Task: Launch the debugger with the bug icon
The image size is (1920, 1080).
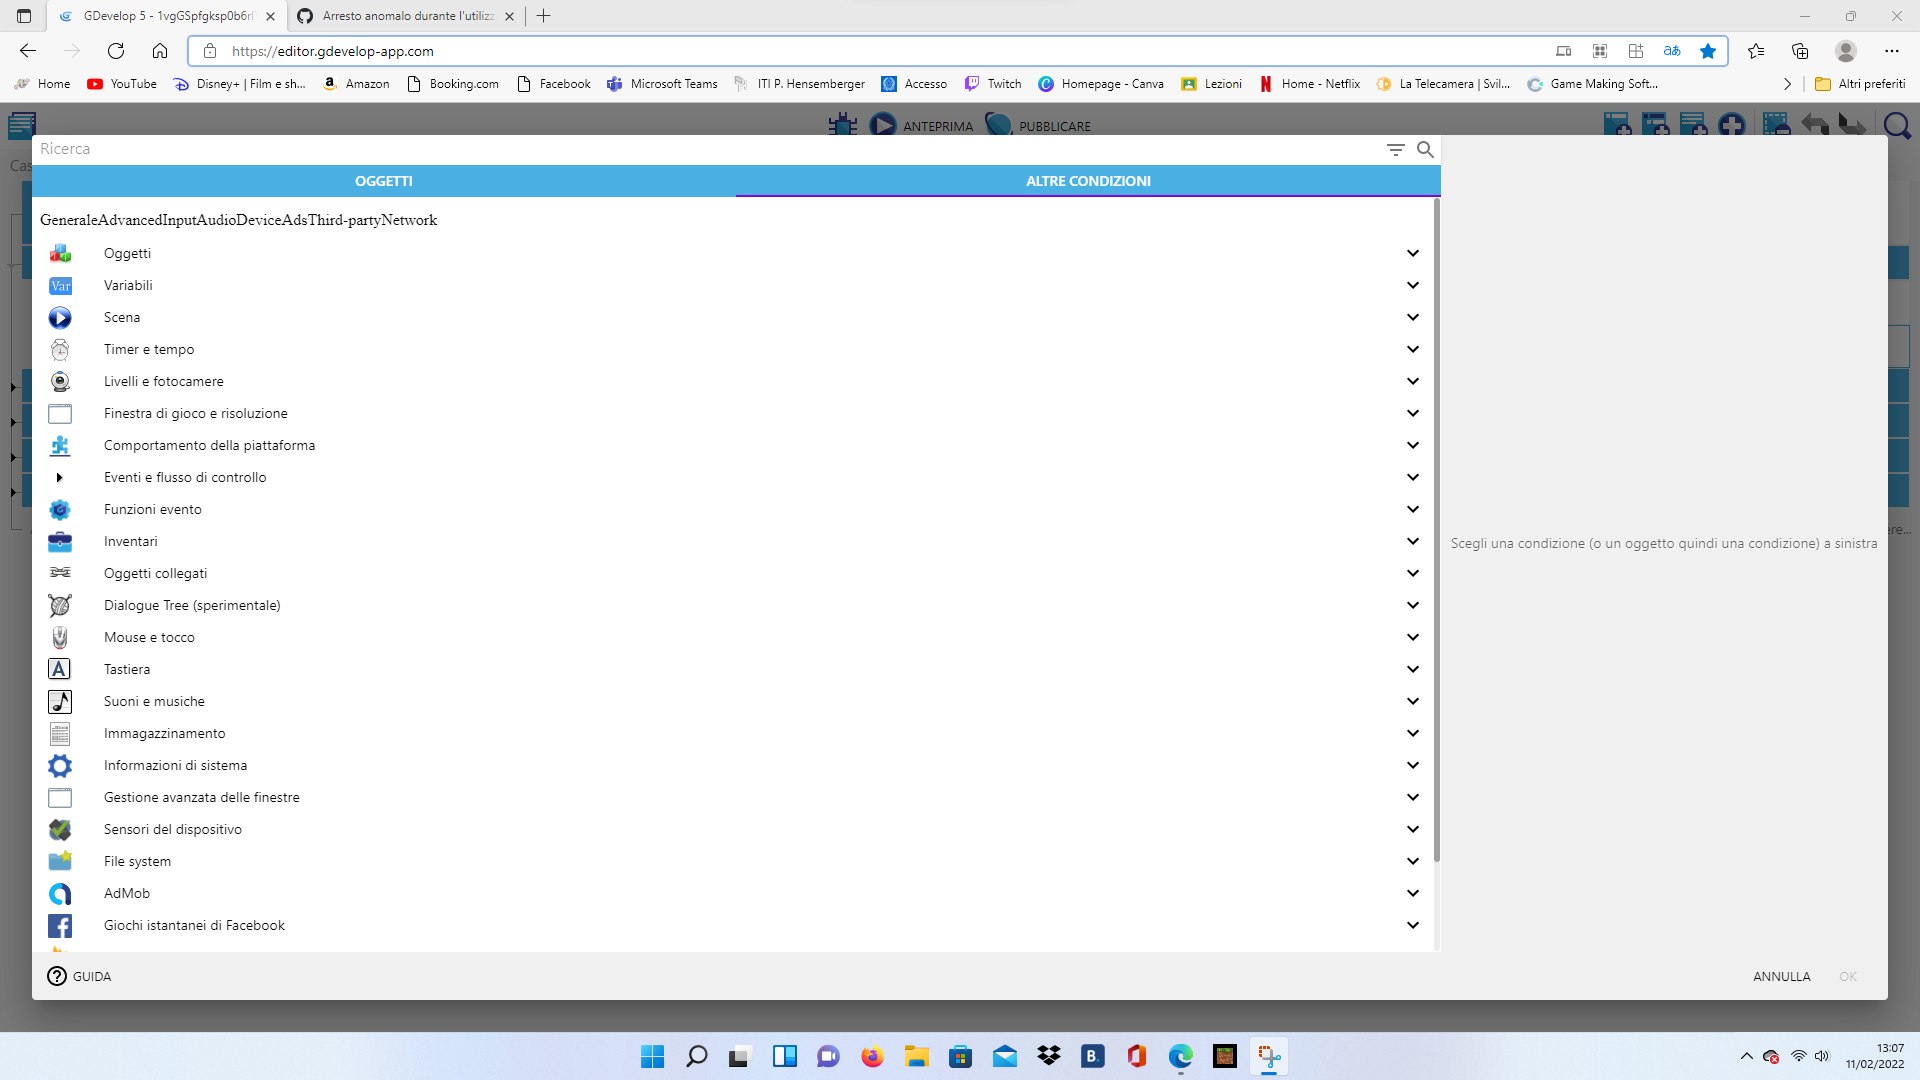Action: click(843, 125)
